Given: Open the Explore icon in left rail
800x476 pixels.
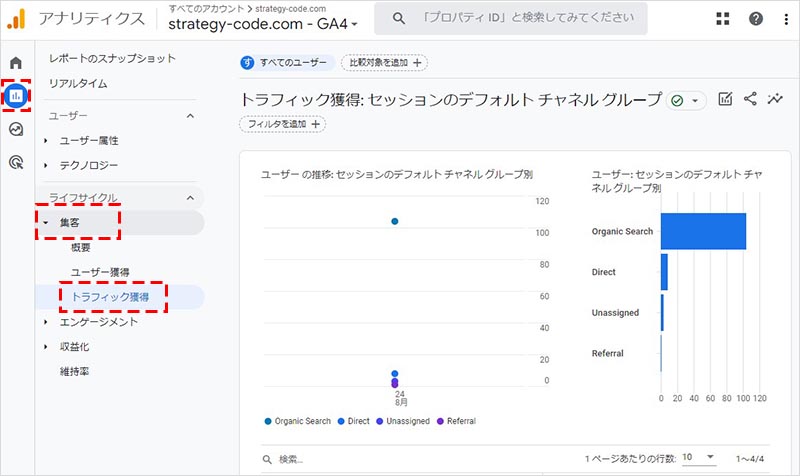Looking at the screenshot, I should 16,129.
